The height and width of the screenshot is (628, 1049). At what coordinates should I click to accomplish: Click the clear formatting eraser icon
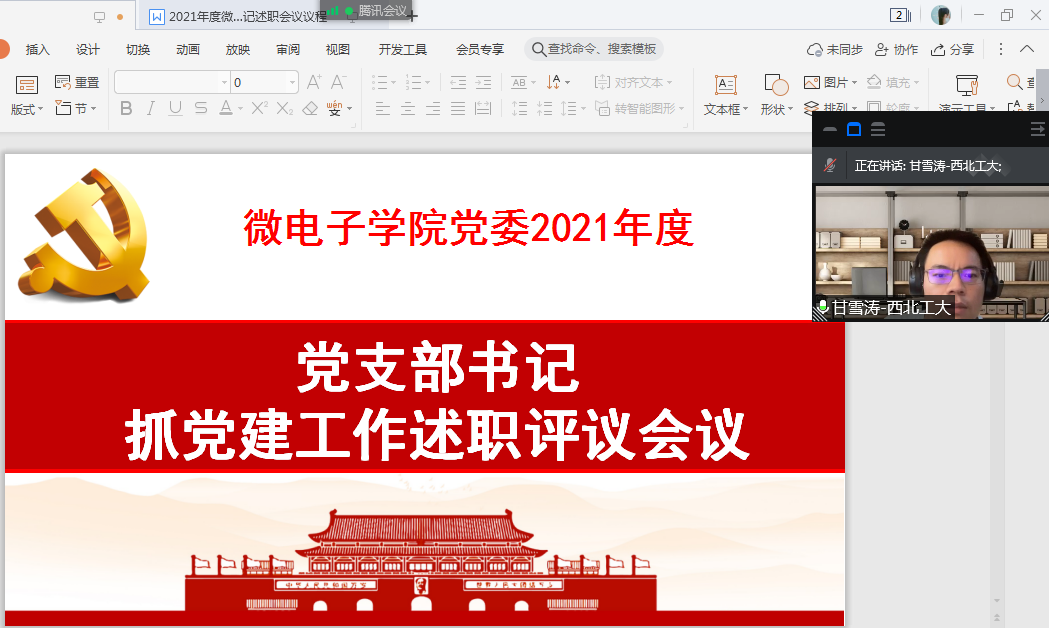click(x=309, y=108)
